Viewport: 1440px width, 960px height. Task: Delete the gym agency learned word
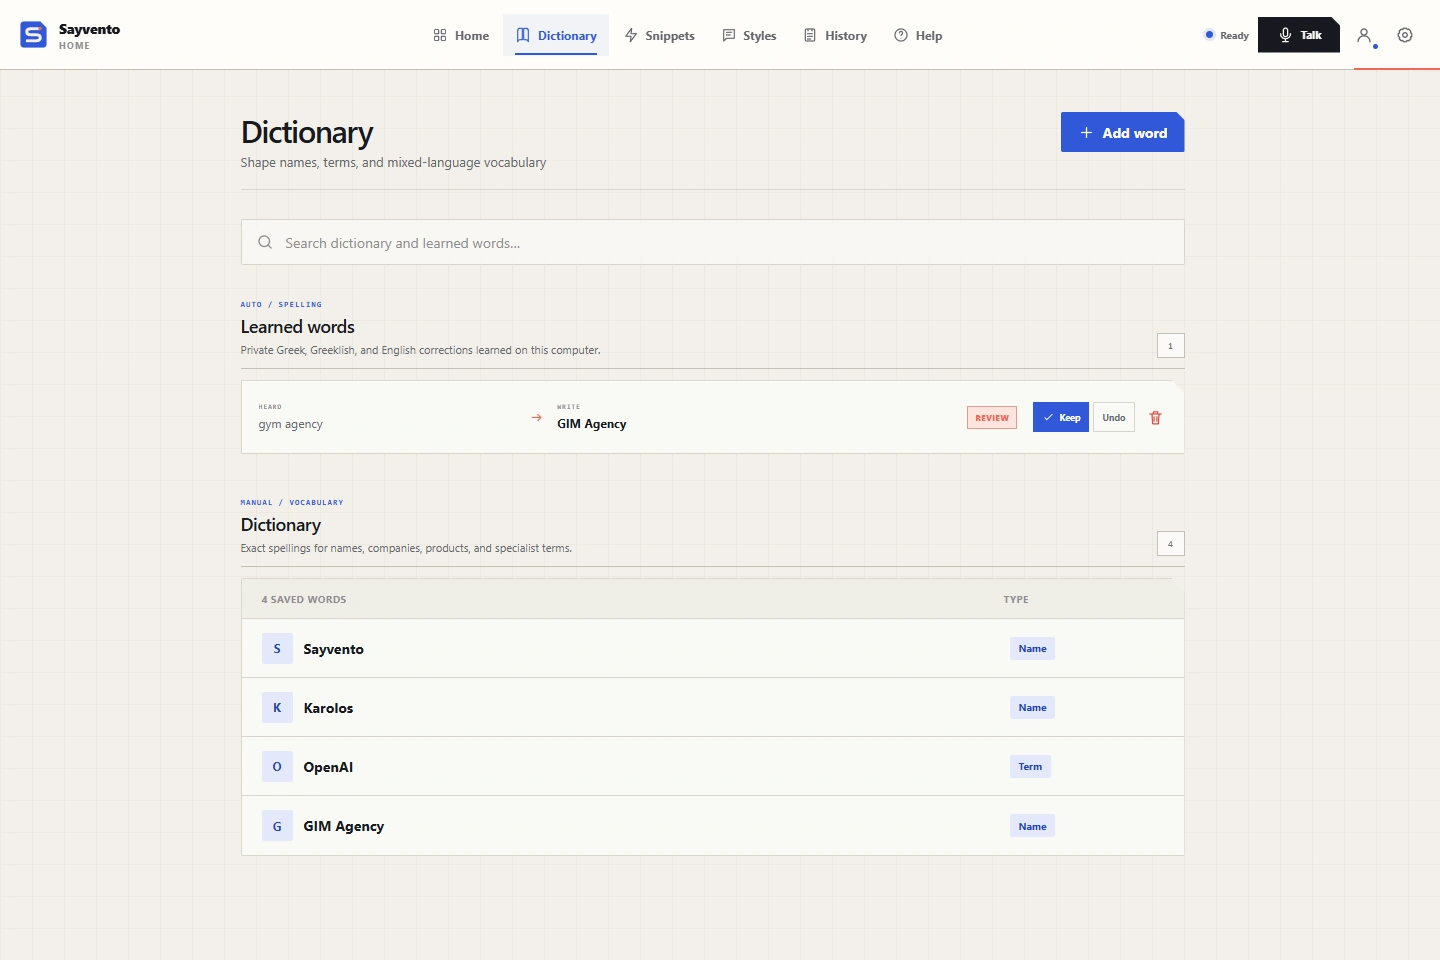click(x=1155, y=418)
